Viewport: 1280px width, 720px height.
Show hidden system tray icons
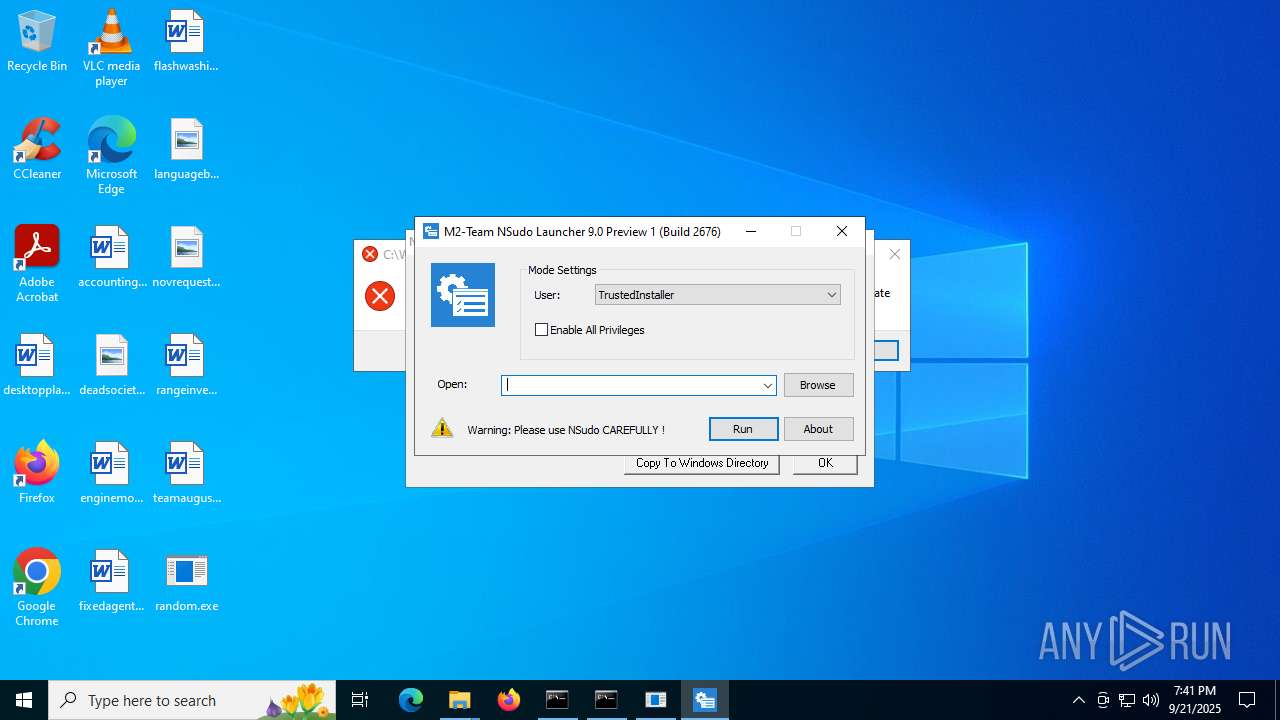coord(1078,700)
